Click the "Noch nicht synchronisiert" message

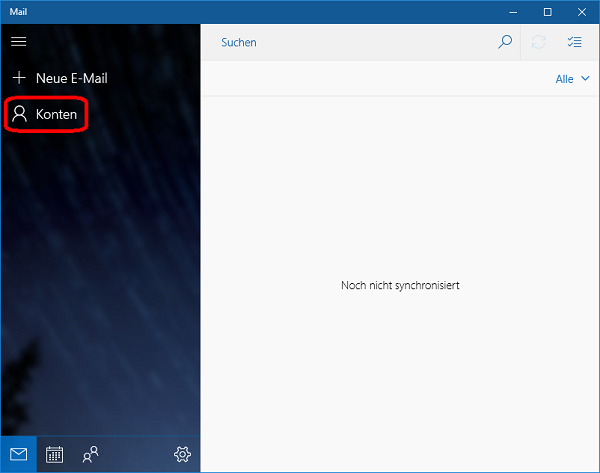click(x=400, y=286)
